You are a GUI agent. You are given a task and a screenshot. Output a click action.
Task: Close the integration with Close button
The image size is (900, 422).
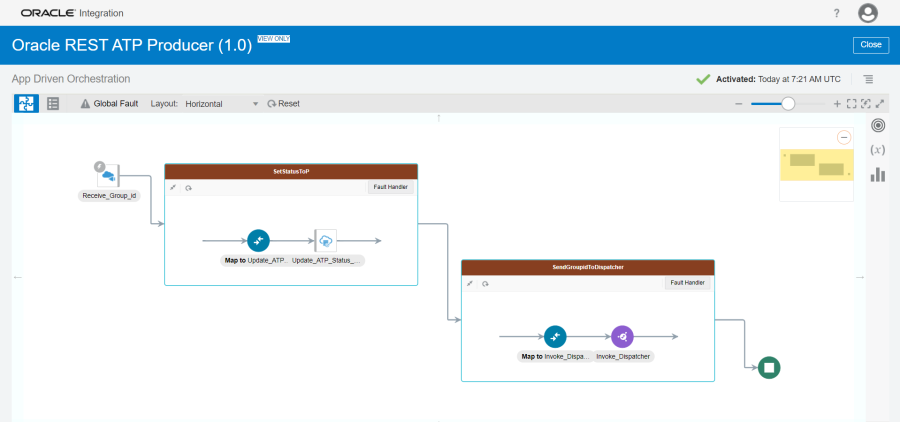tap(871, 45)
